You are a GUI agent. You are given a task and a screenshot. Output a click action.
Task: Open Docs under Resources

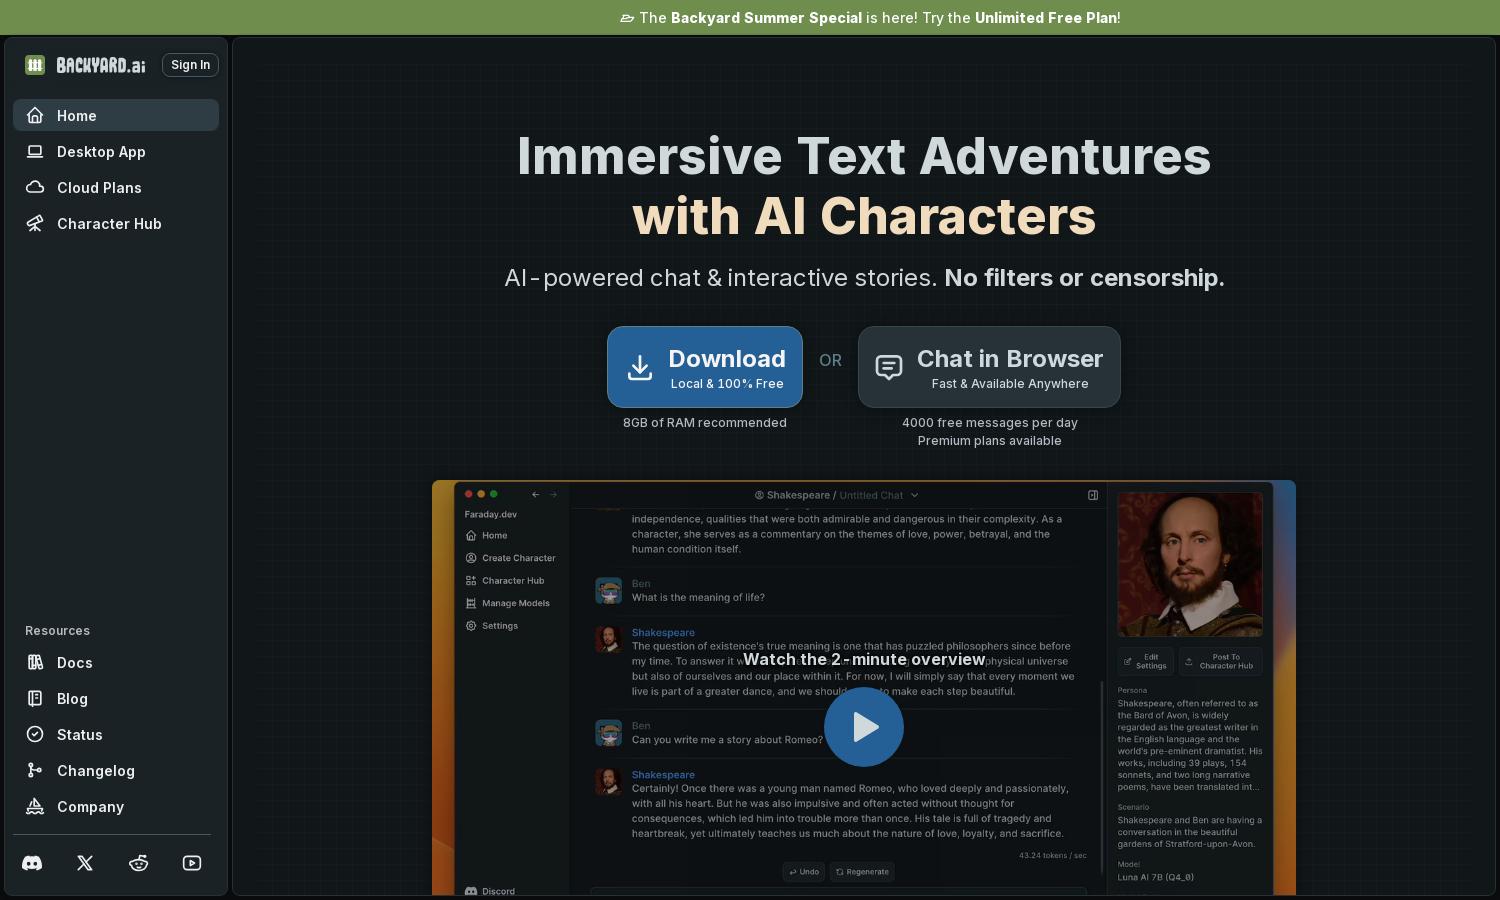116,662
